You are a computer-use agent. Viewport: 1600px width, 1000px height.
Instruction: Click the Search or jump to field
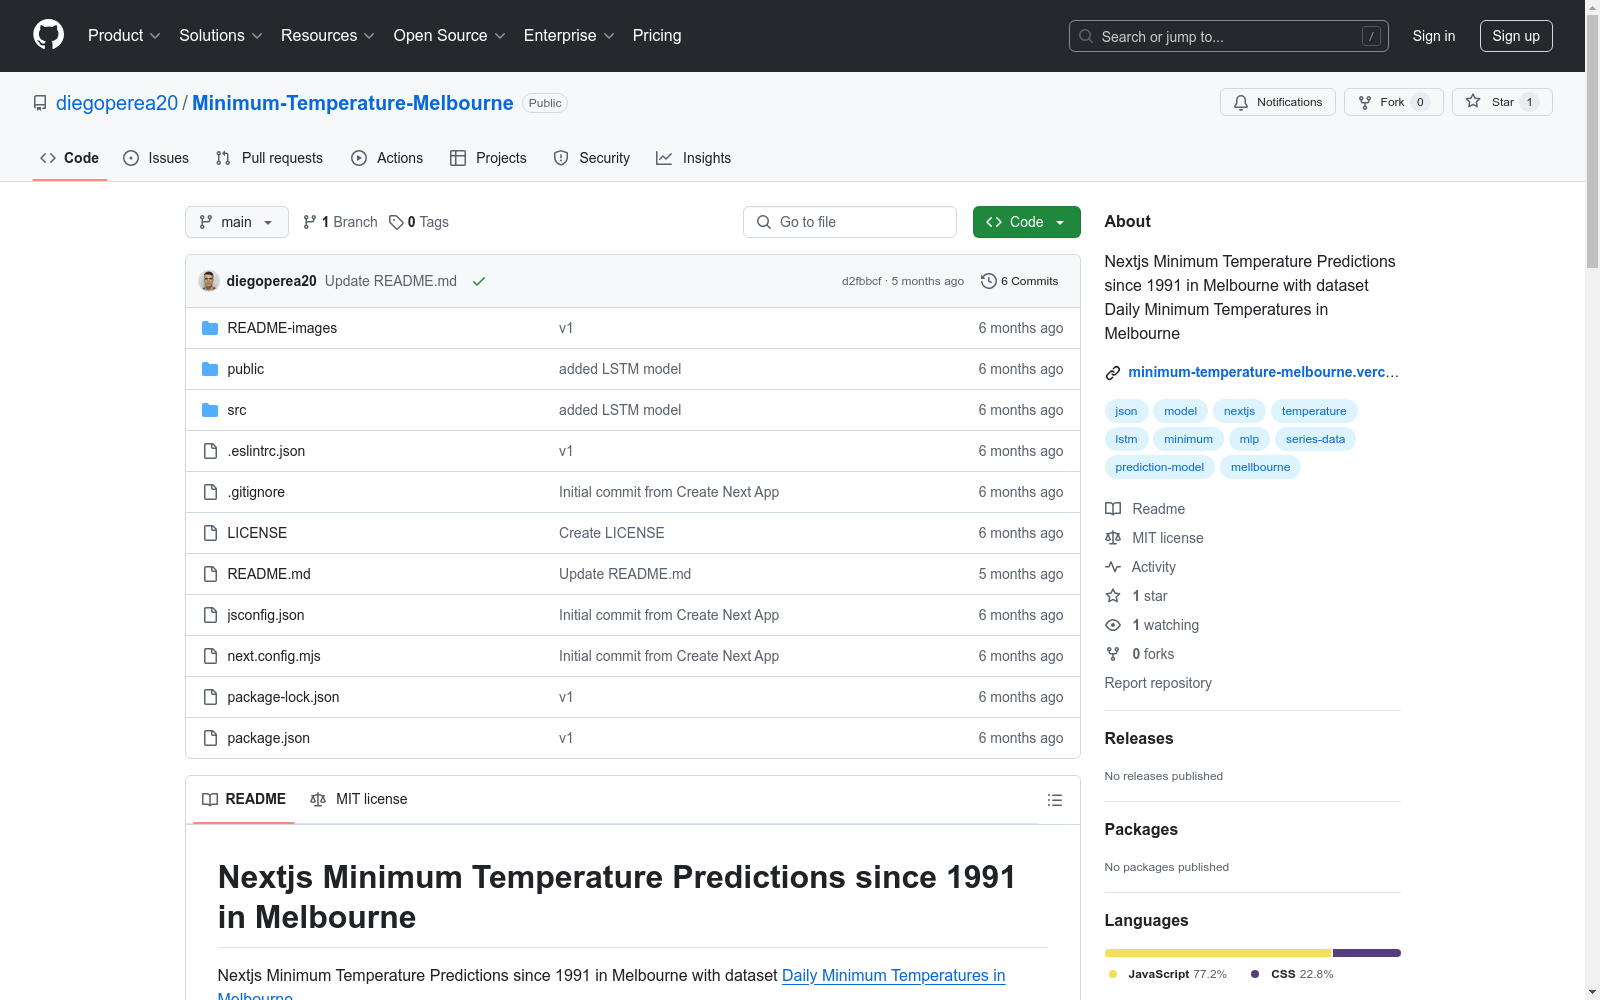pyautogui.click(x=1229, y=36)
